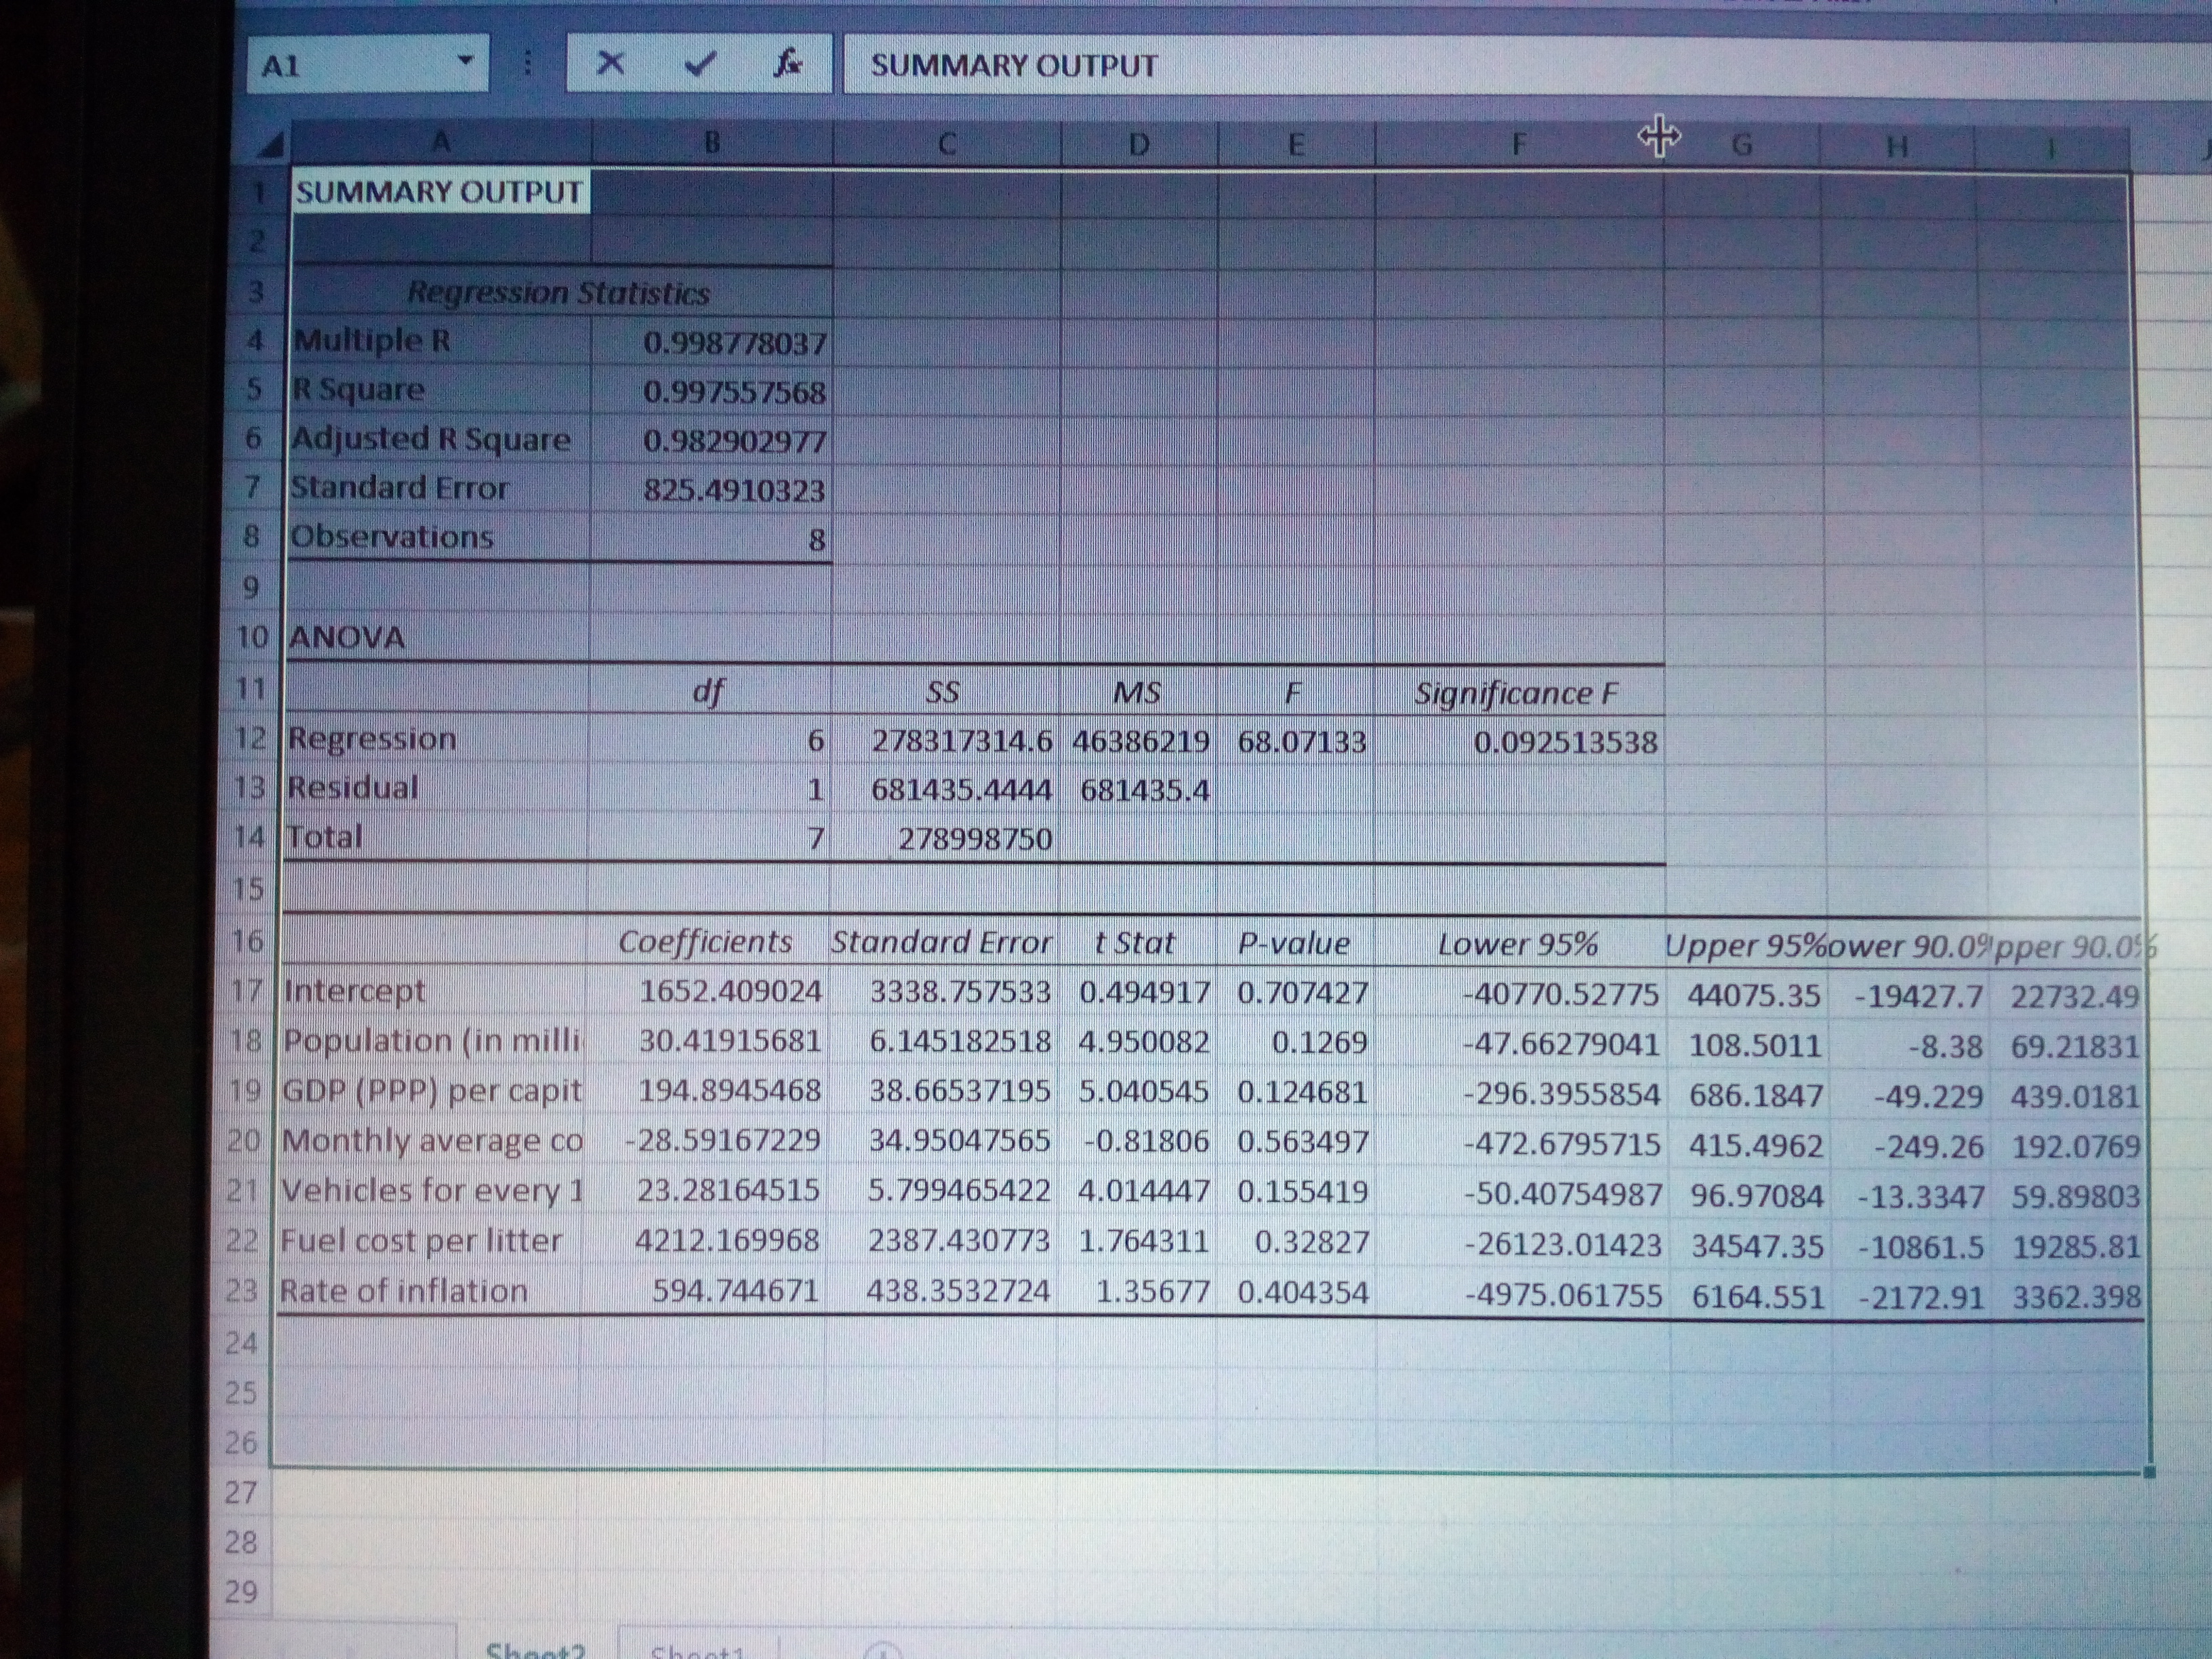Select Regression SS value 278317314.6
Viewport: 2212px width, 1659px height.
click(x=962, y=741)
